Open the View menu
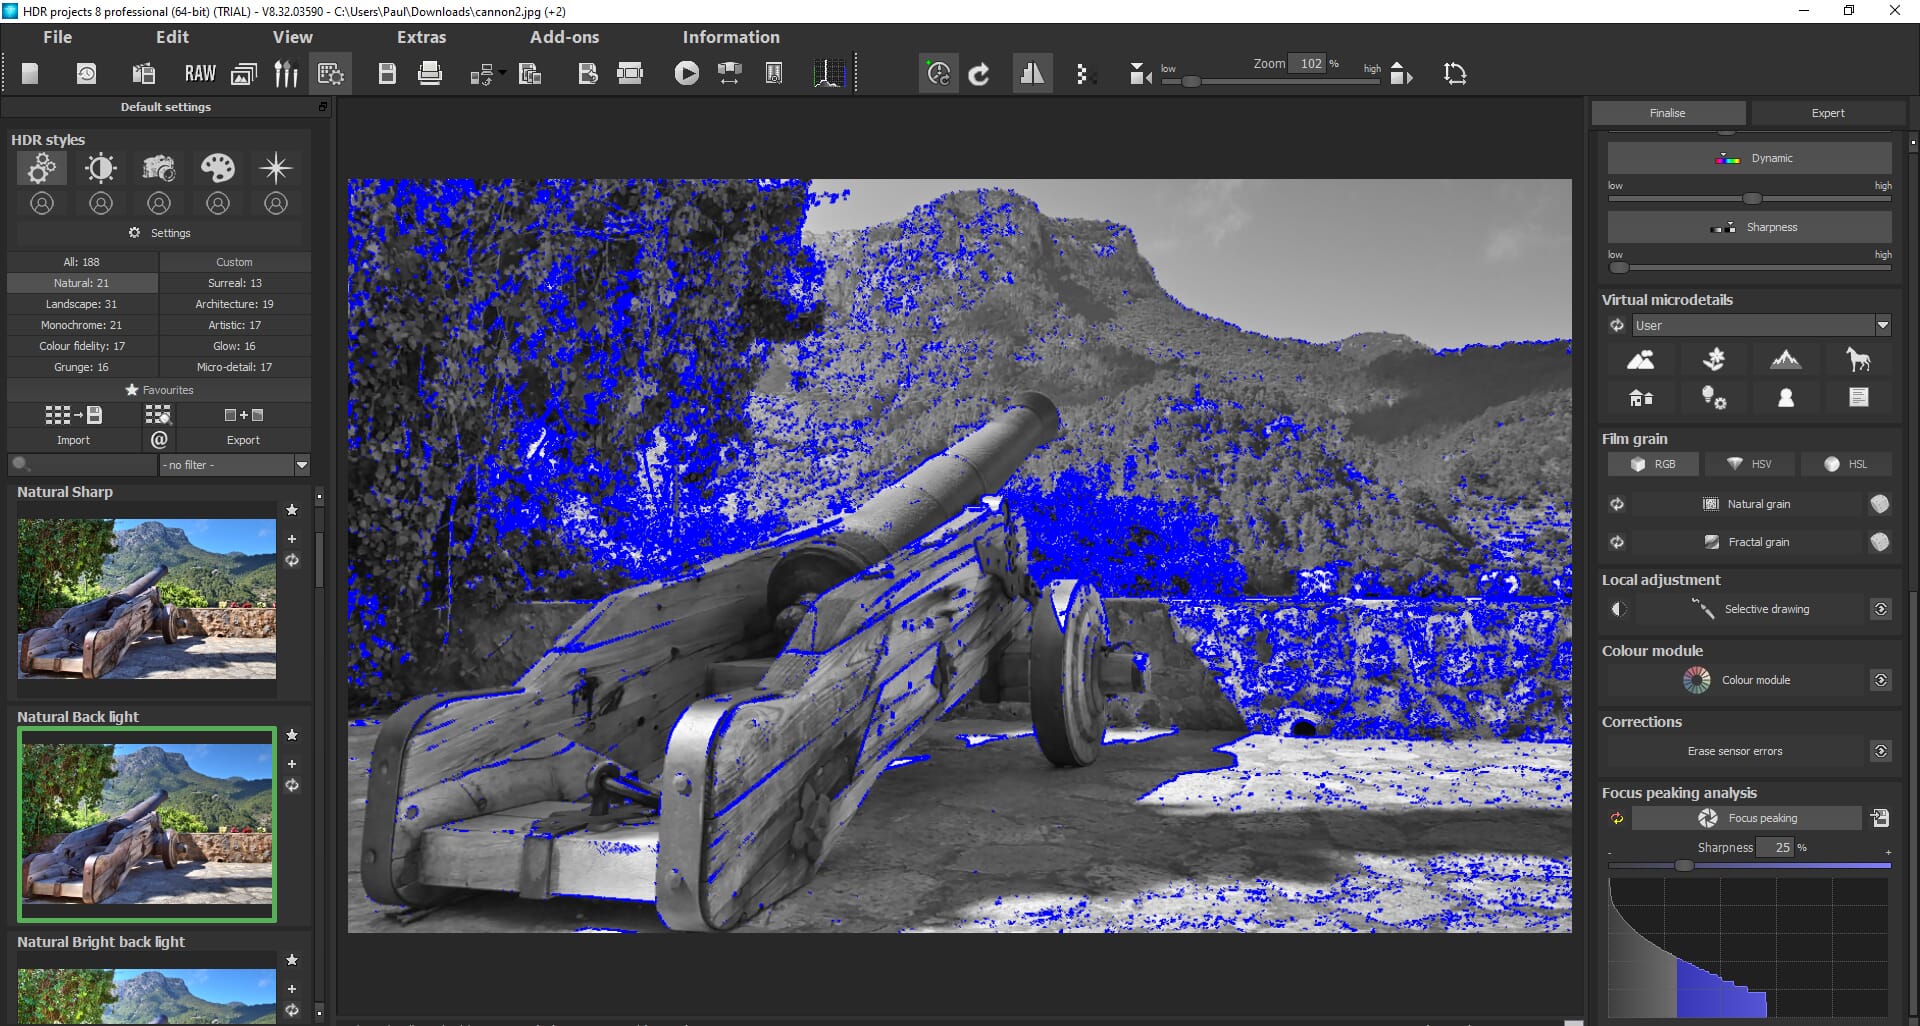Screen dimensions: 1920x1026 292,37
